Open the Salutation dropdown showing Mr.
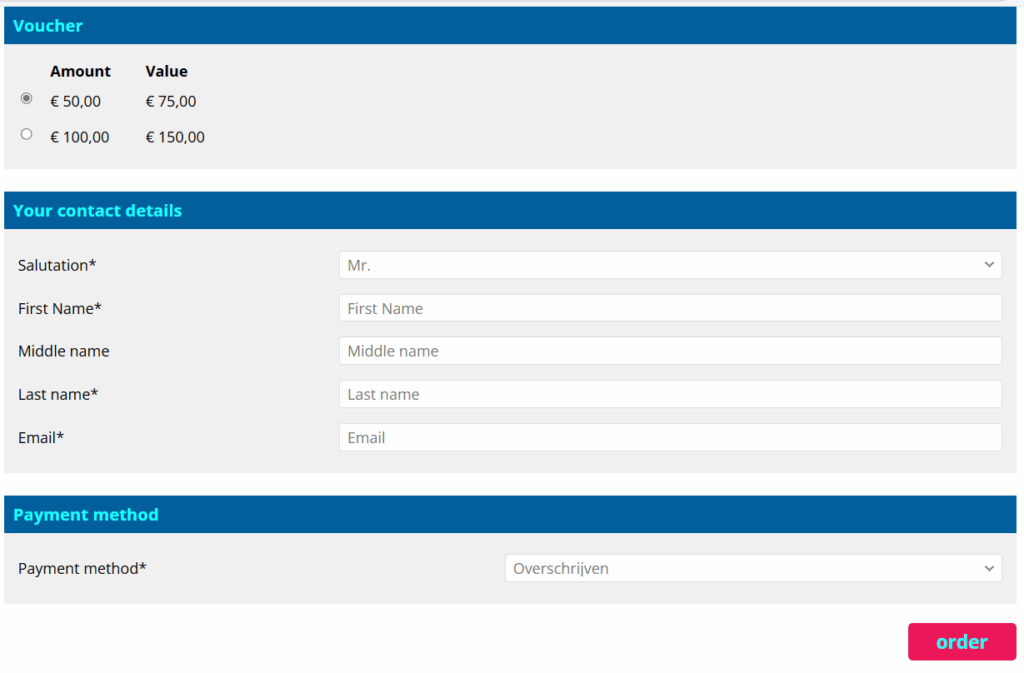The image size is (1024, 673). click(x=670, y=265)
